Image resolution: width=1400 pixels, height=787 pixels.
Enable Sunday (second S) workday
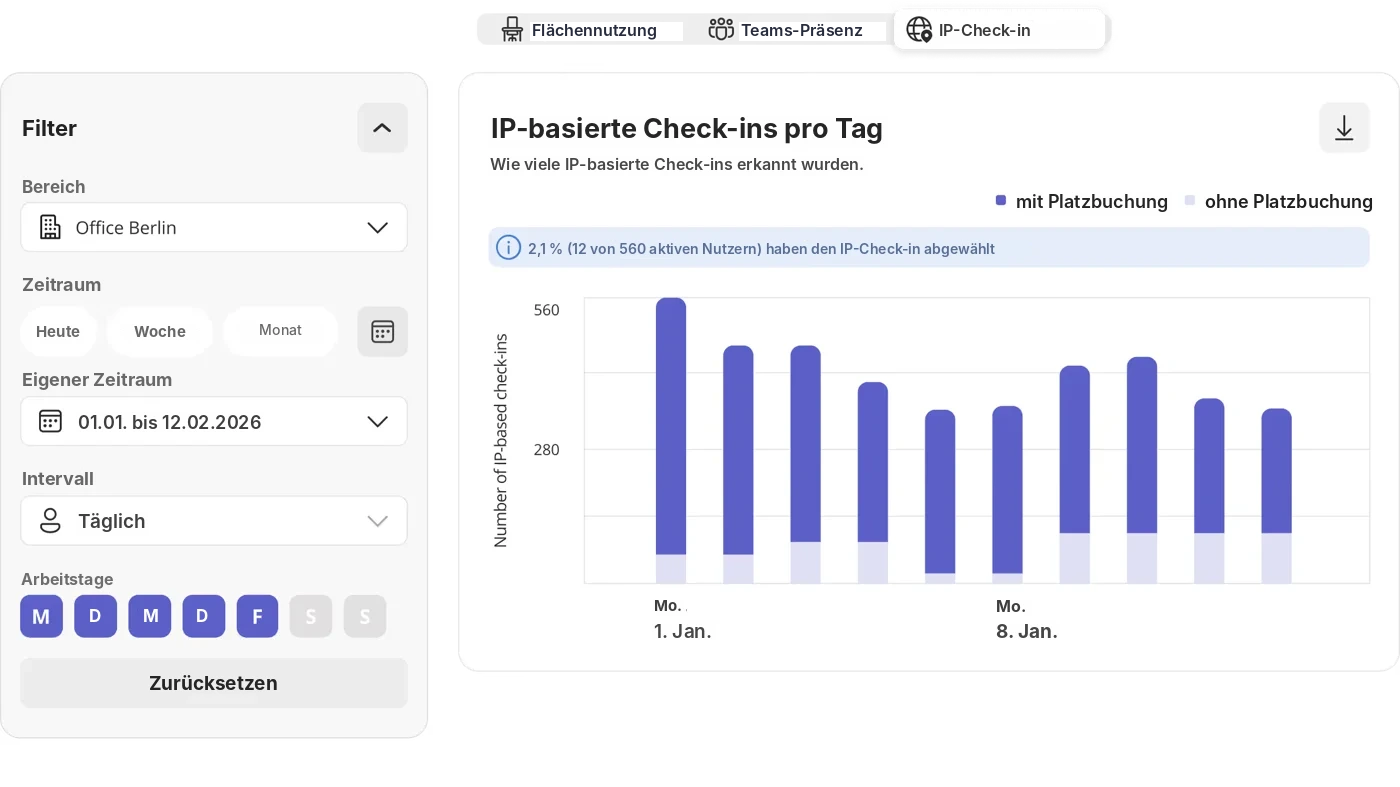click(365, 616)
